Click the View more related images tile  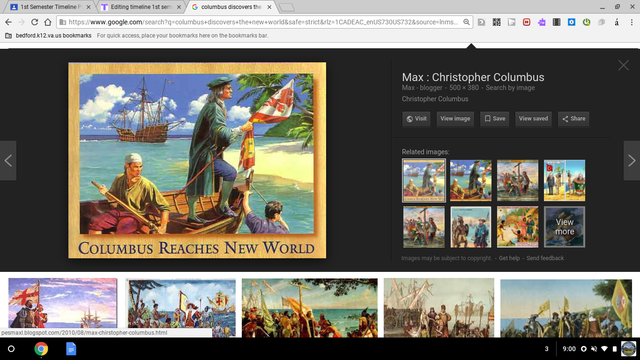click(564, 227)
